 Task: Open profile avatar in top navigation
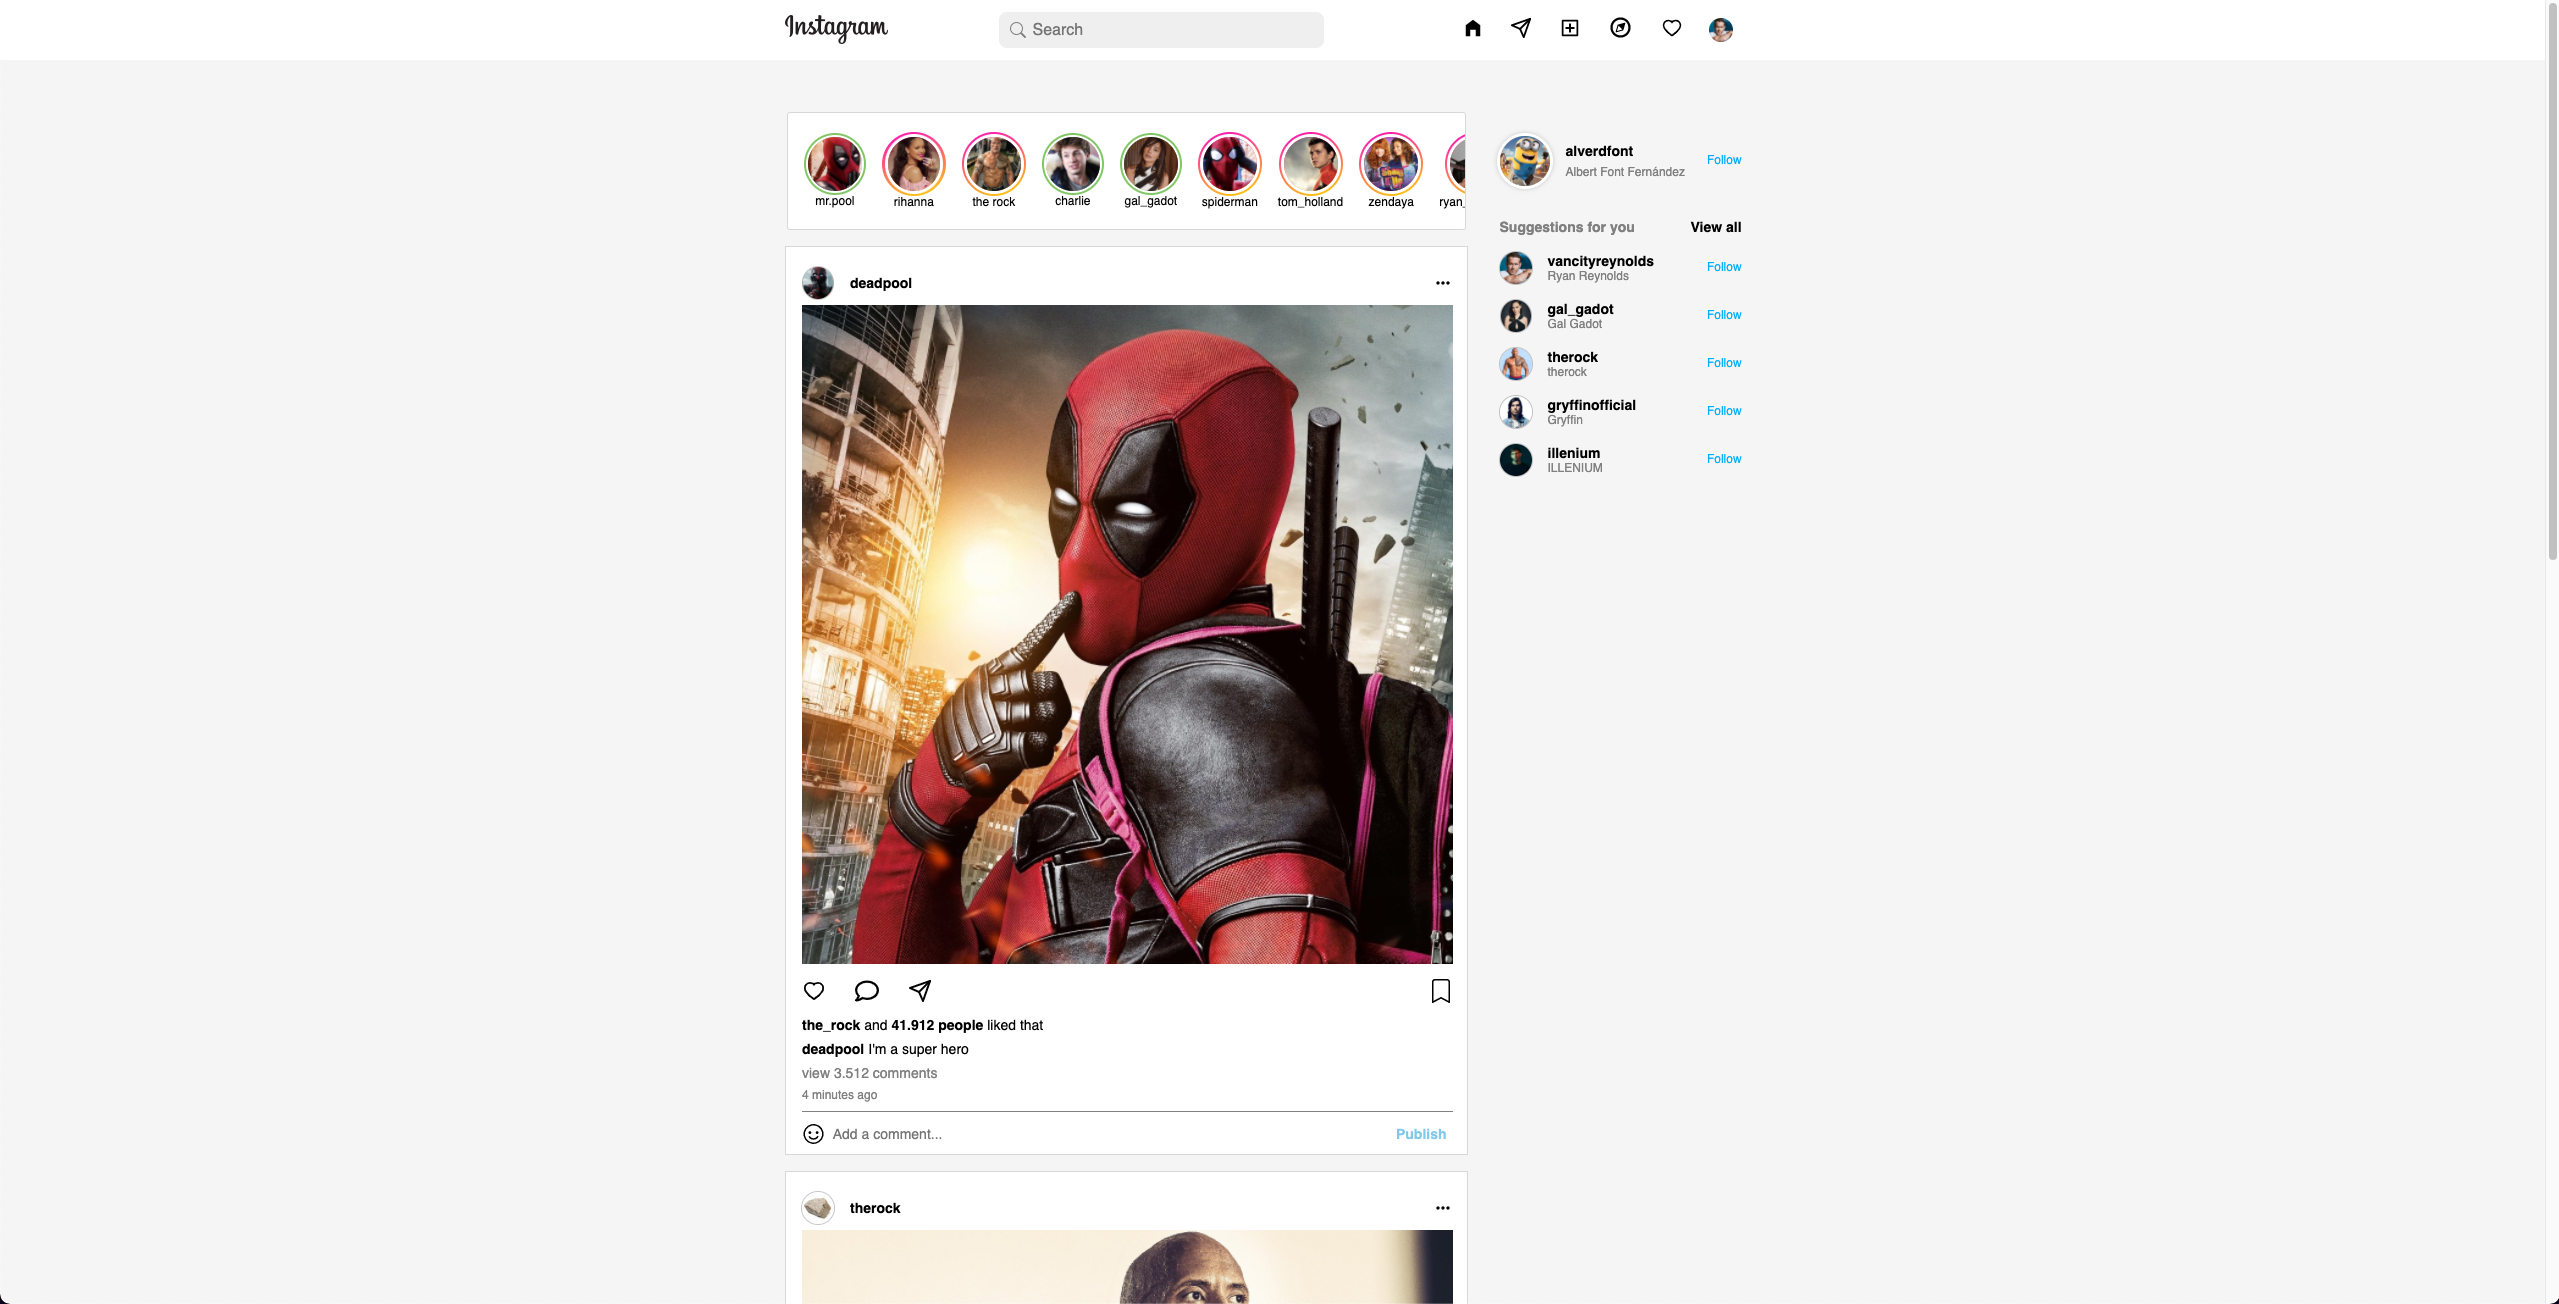coord(1720,29)
